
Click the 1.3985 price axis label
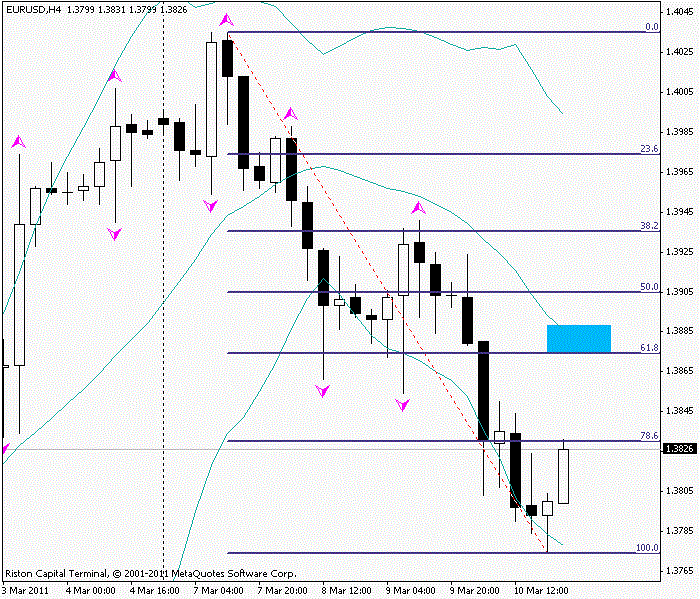[x=679, y=132]
